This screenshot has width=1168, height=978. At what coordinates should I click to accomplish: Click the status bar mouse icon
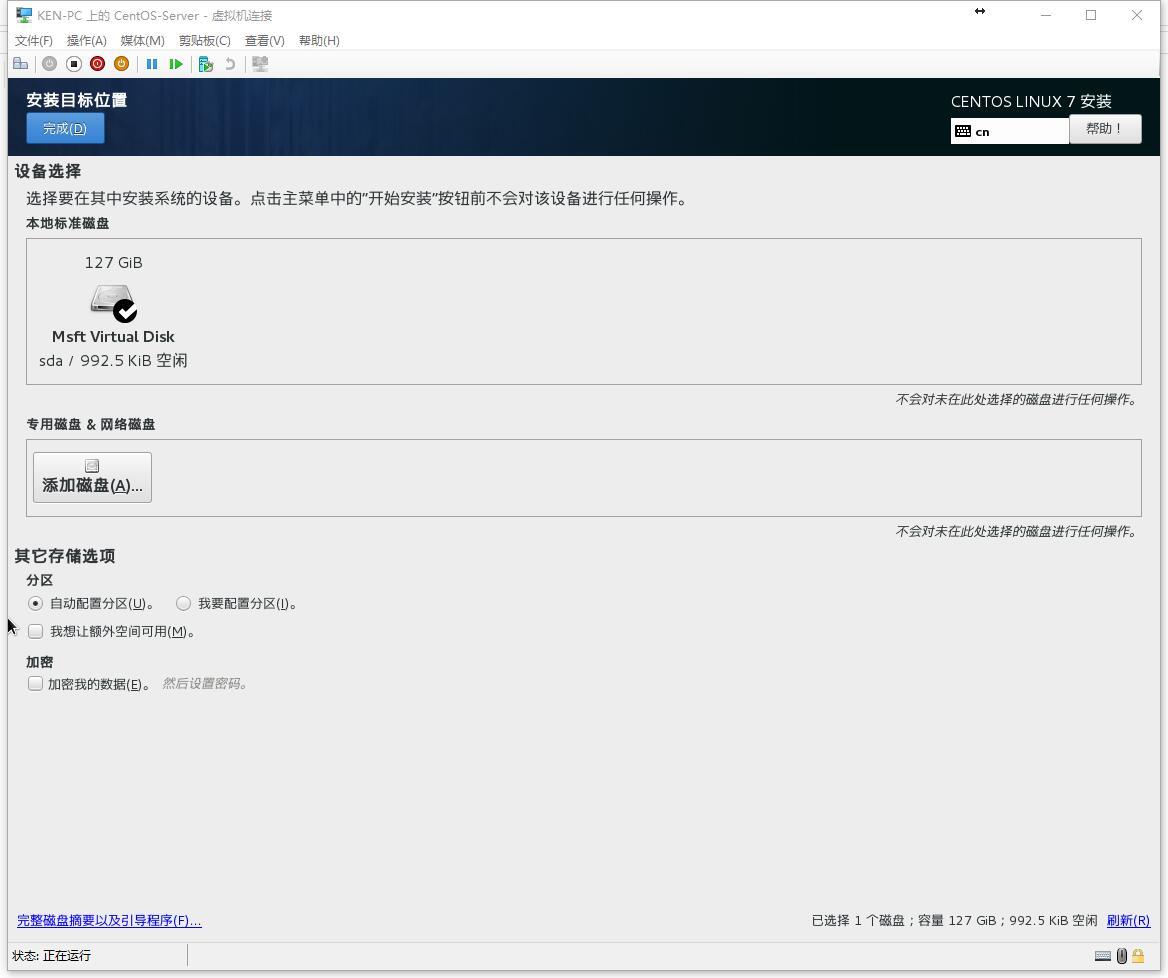(1122, 956)
